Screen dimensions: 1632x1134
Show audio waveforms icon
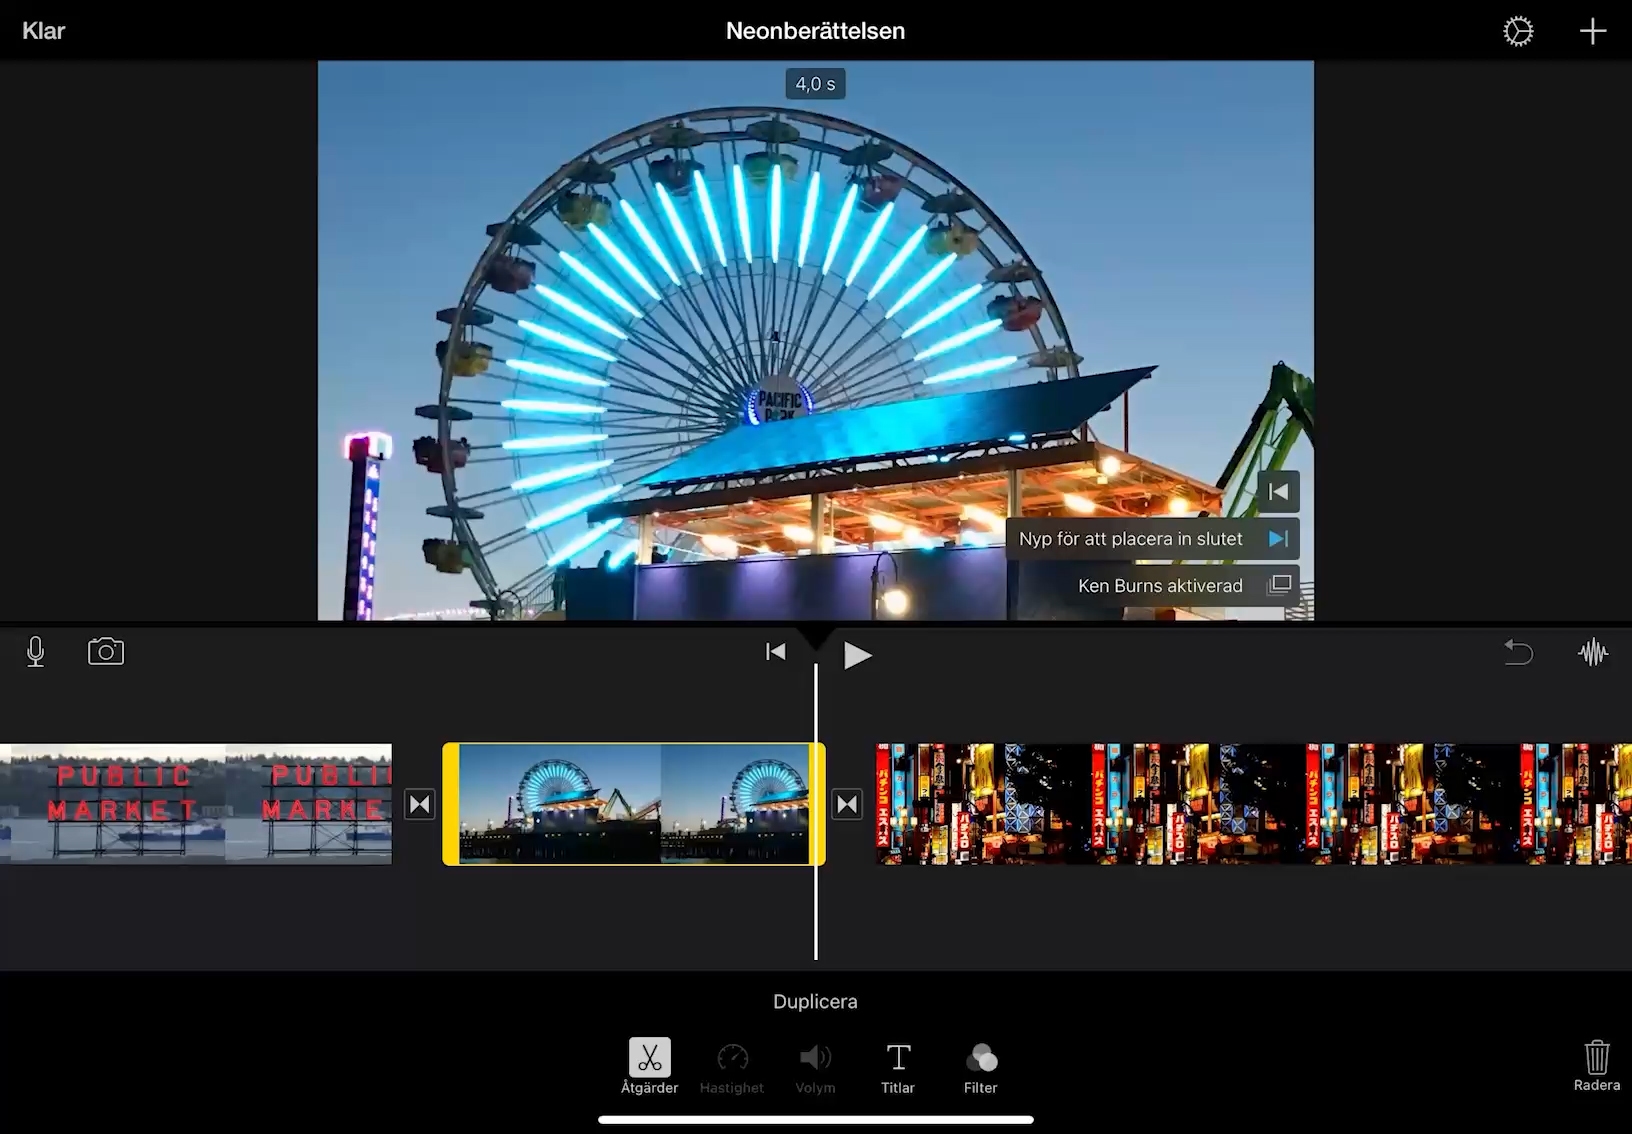click(1593, 653)
